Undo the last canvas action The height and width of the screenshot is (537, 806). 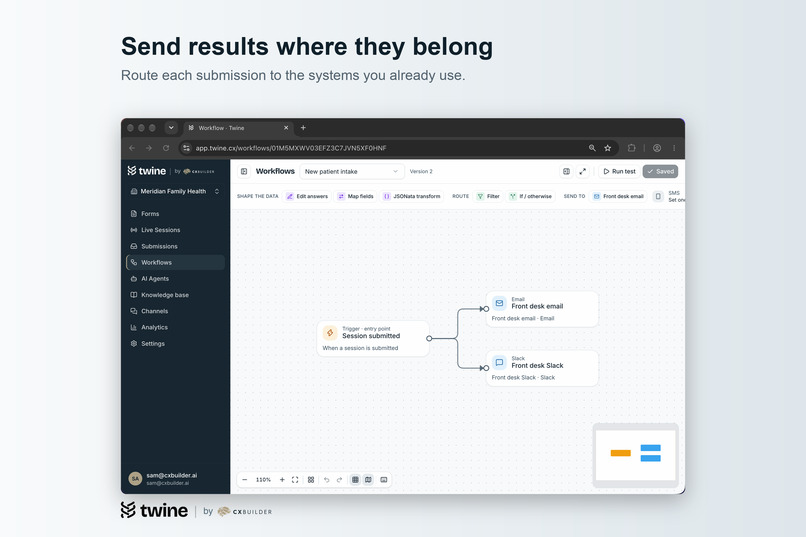326,480
